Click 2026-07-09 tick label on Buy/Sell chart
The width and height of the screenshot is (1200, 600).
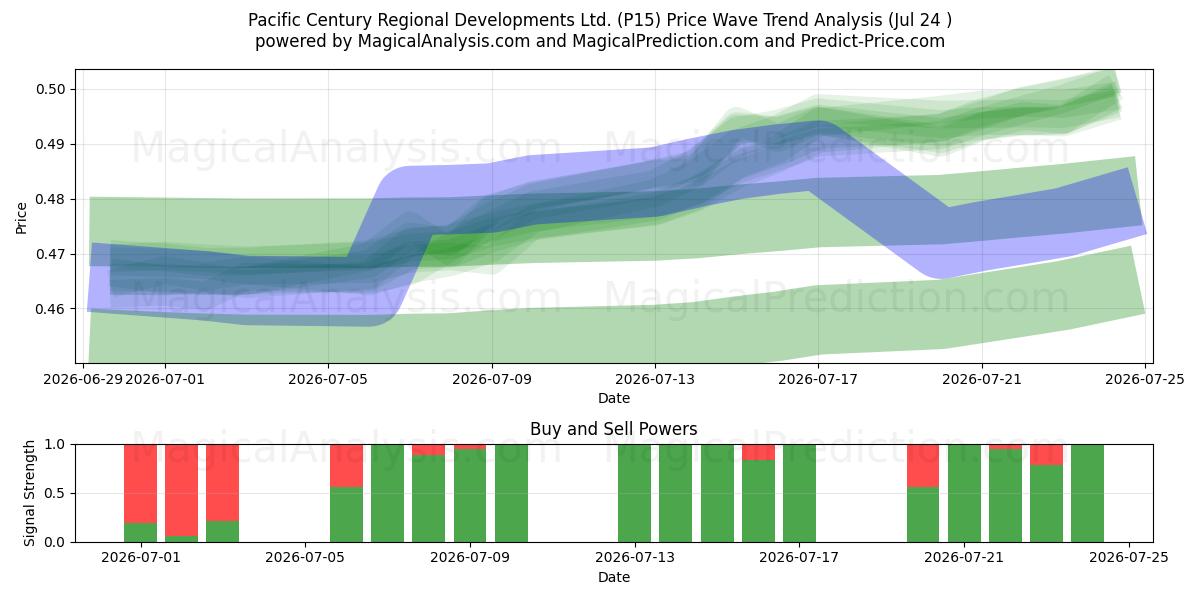470,557
